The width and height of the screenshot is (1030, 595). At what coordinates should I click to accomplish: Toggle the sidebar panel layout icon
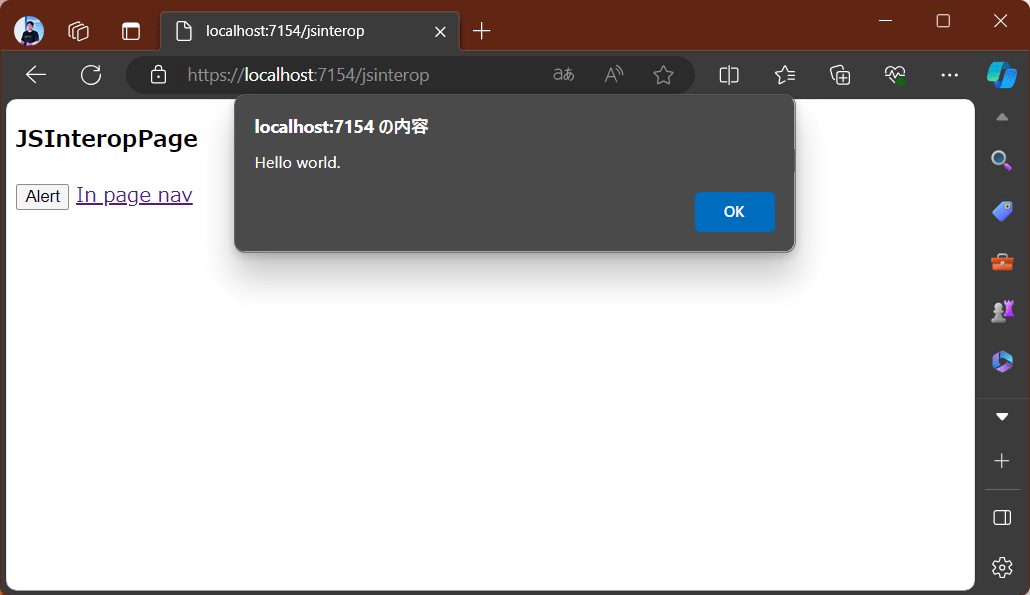pos(1002,518)
